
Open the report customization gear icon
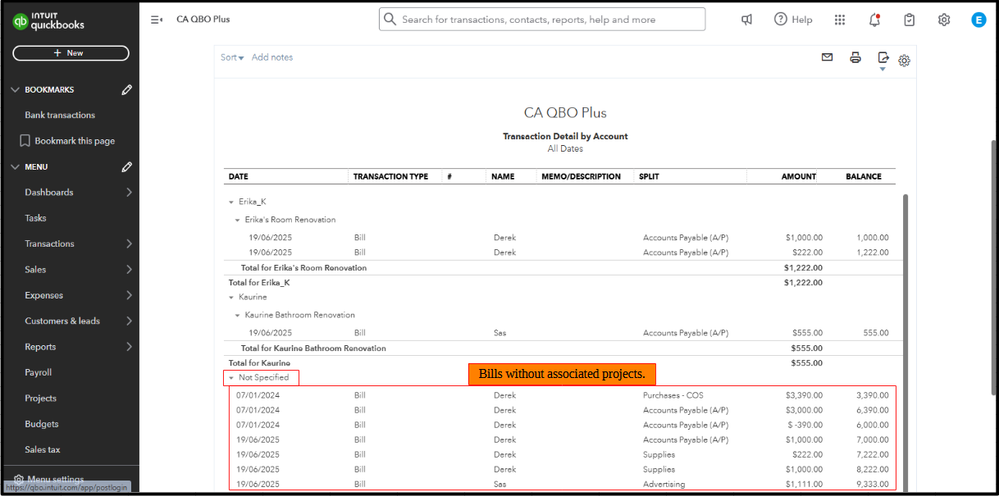coord(904,61)
